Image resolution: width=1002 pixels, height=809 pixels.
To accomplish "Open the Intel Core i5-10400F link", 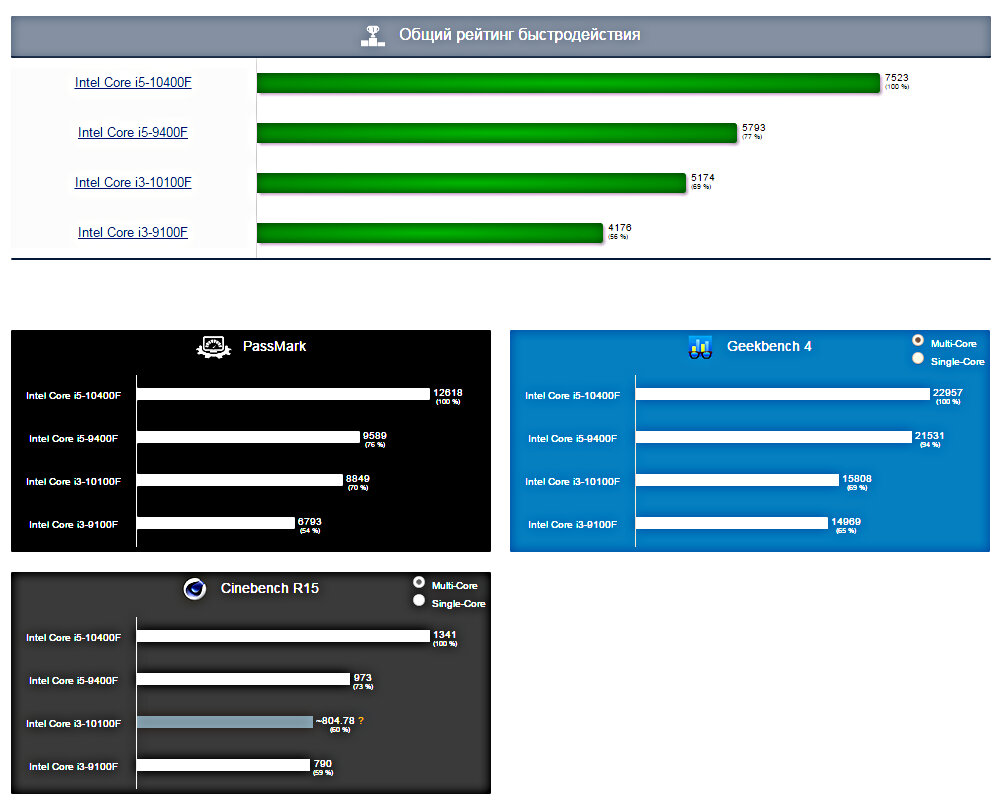I will 133,82.
